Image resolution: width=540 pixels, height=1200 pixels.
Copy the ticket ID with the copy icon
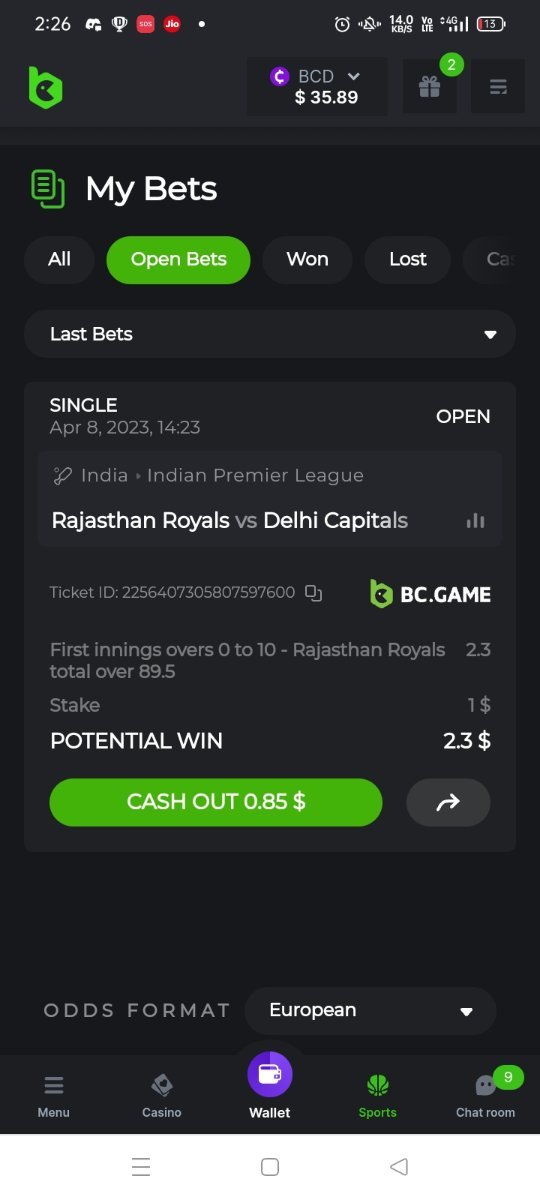[314, 593]
